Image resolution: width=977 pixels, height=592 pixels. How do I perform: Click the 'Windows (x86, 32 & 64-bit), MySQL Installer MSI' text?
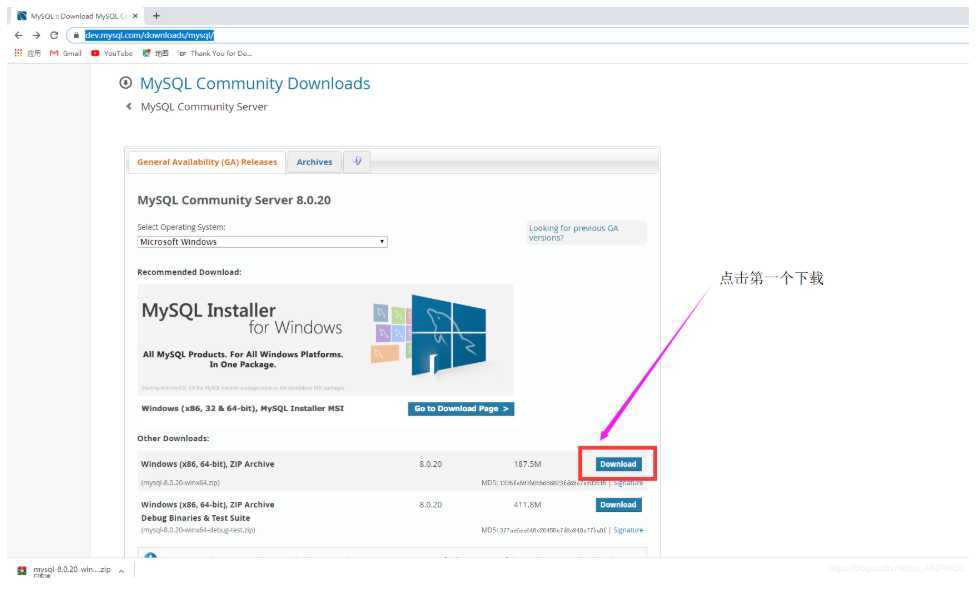[x=242, y=409]
